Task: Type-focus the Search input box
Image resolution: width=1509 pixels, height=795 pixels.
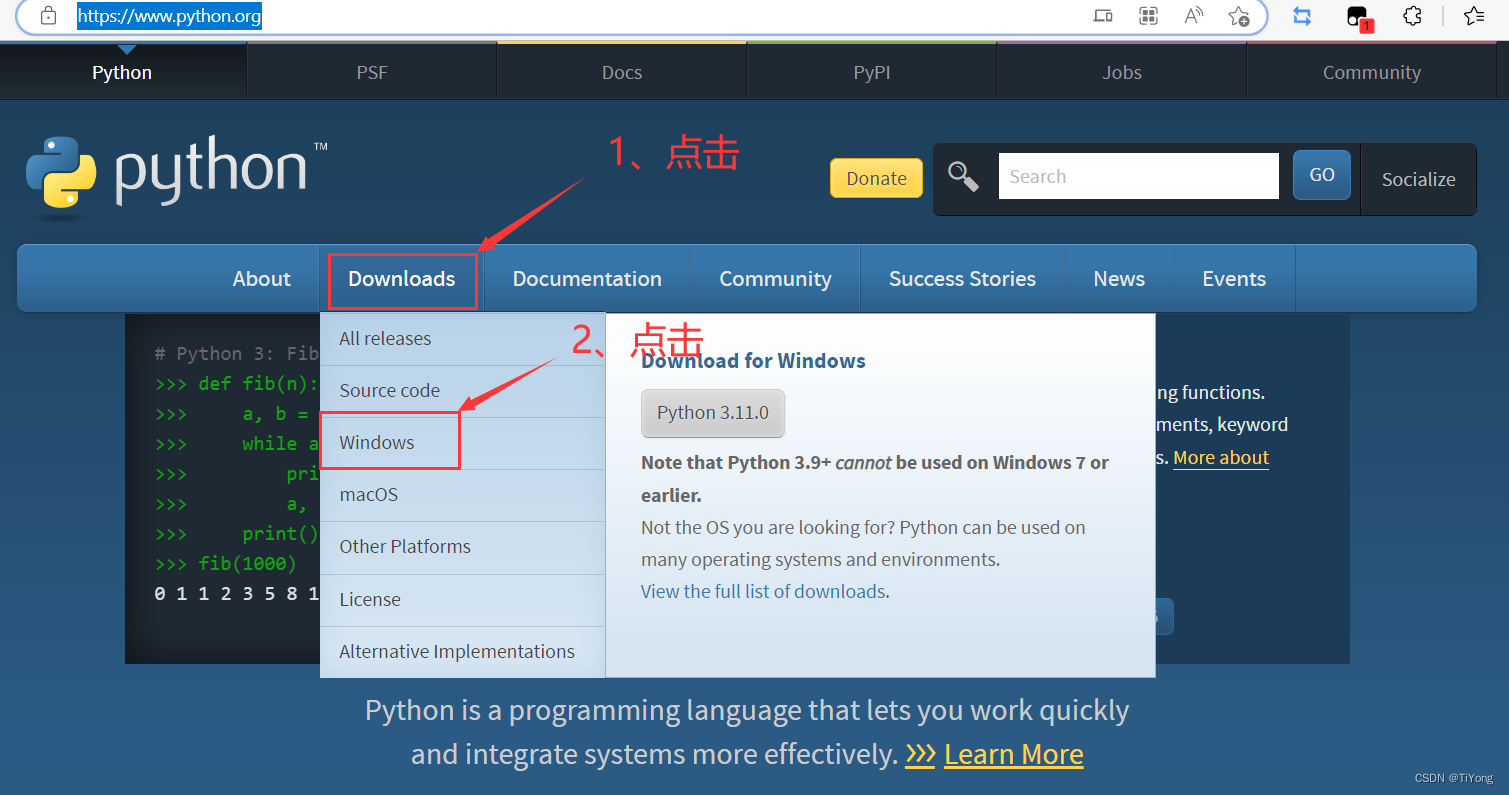Action: click(x=1138, y=176)
